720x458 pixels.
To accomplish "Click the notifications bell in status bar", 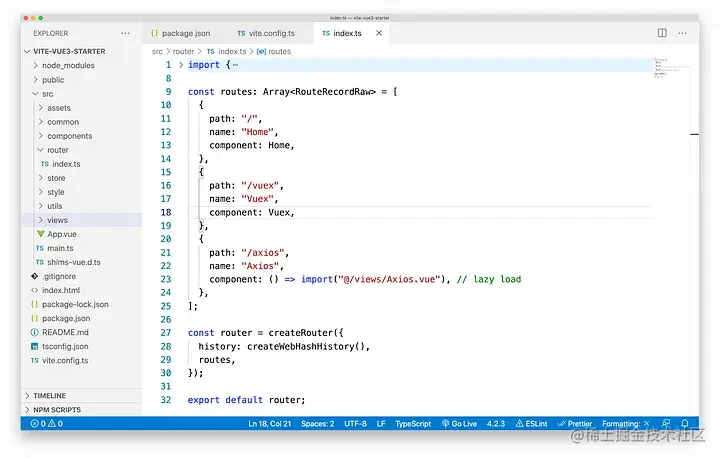I will (x=685, y=424).
